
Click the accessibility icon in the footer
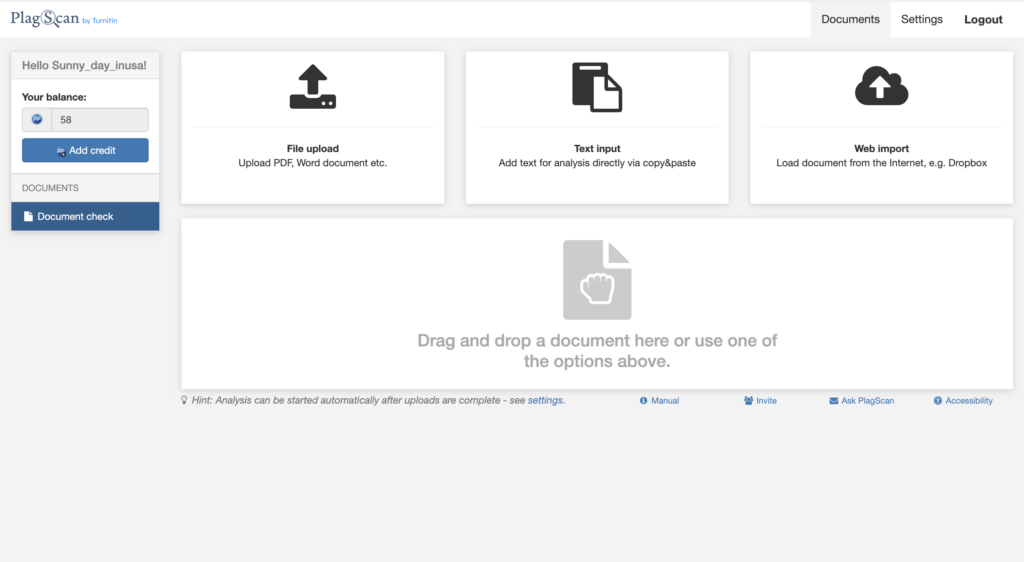938,401
